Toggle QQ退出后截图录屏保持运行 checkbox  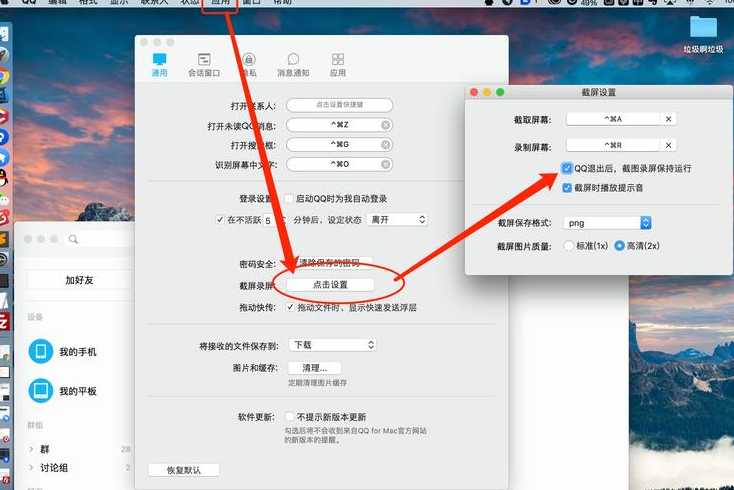click(567, 168)
